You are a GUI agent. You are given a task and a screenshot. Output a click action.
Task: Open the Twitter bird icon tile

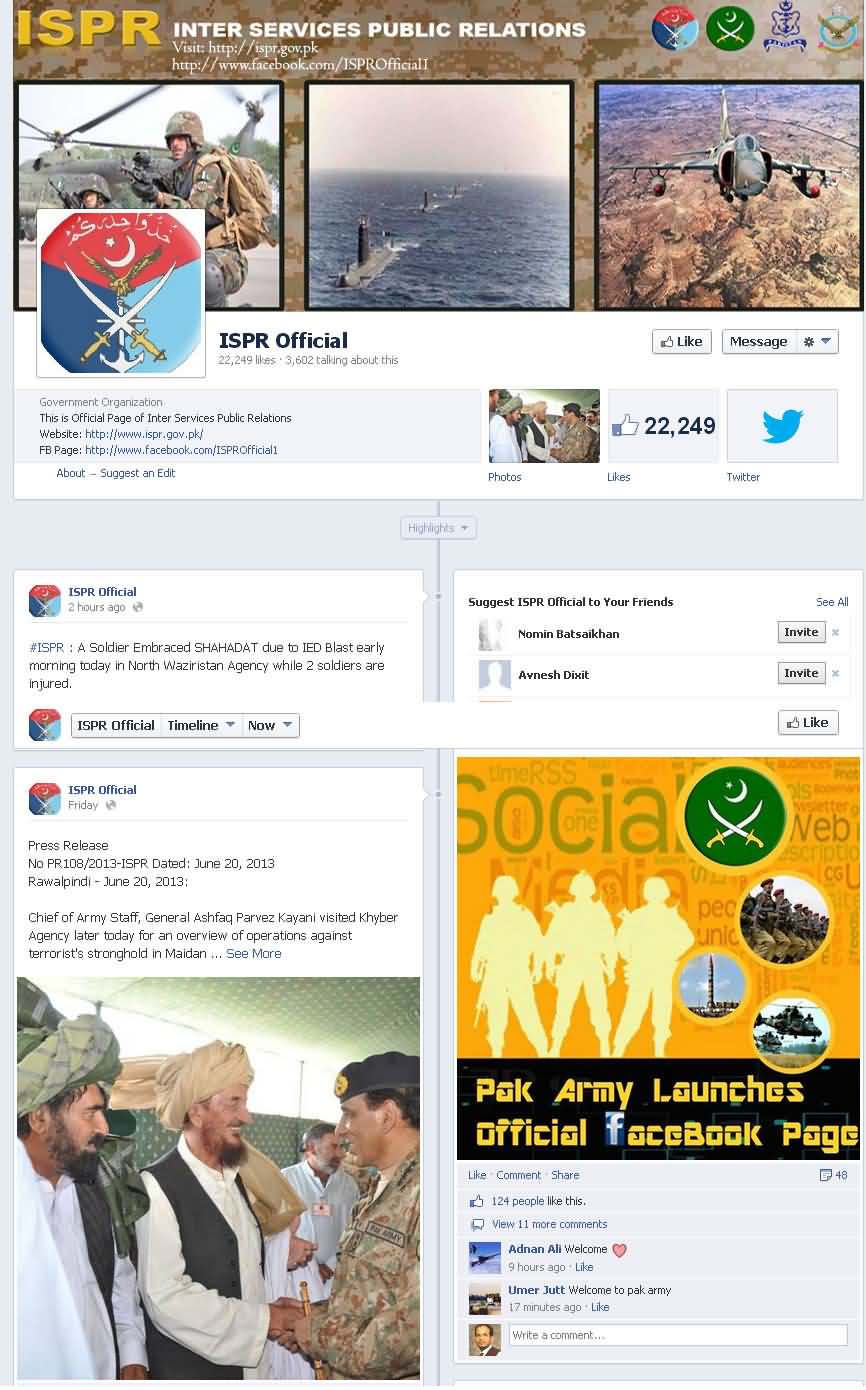[x=782, y=426]
